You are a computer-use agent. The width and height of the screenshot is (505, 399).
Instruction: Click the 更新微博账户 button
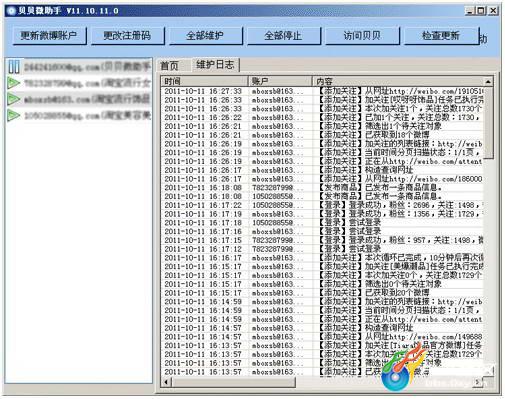pos(49,36)
